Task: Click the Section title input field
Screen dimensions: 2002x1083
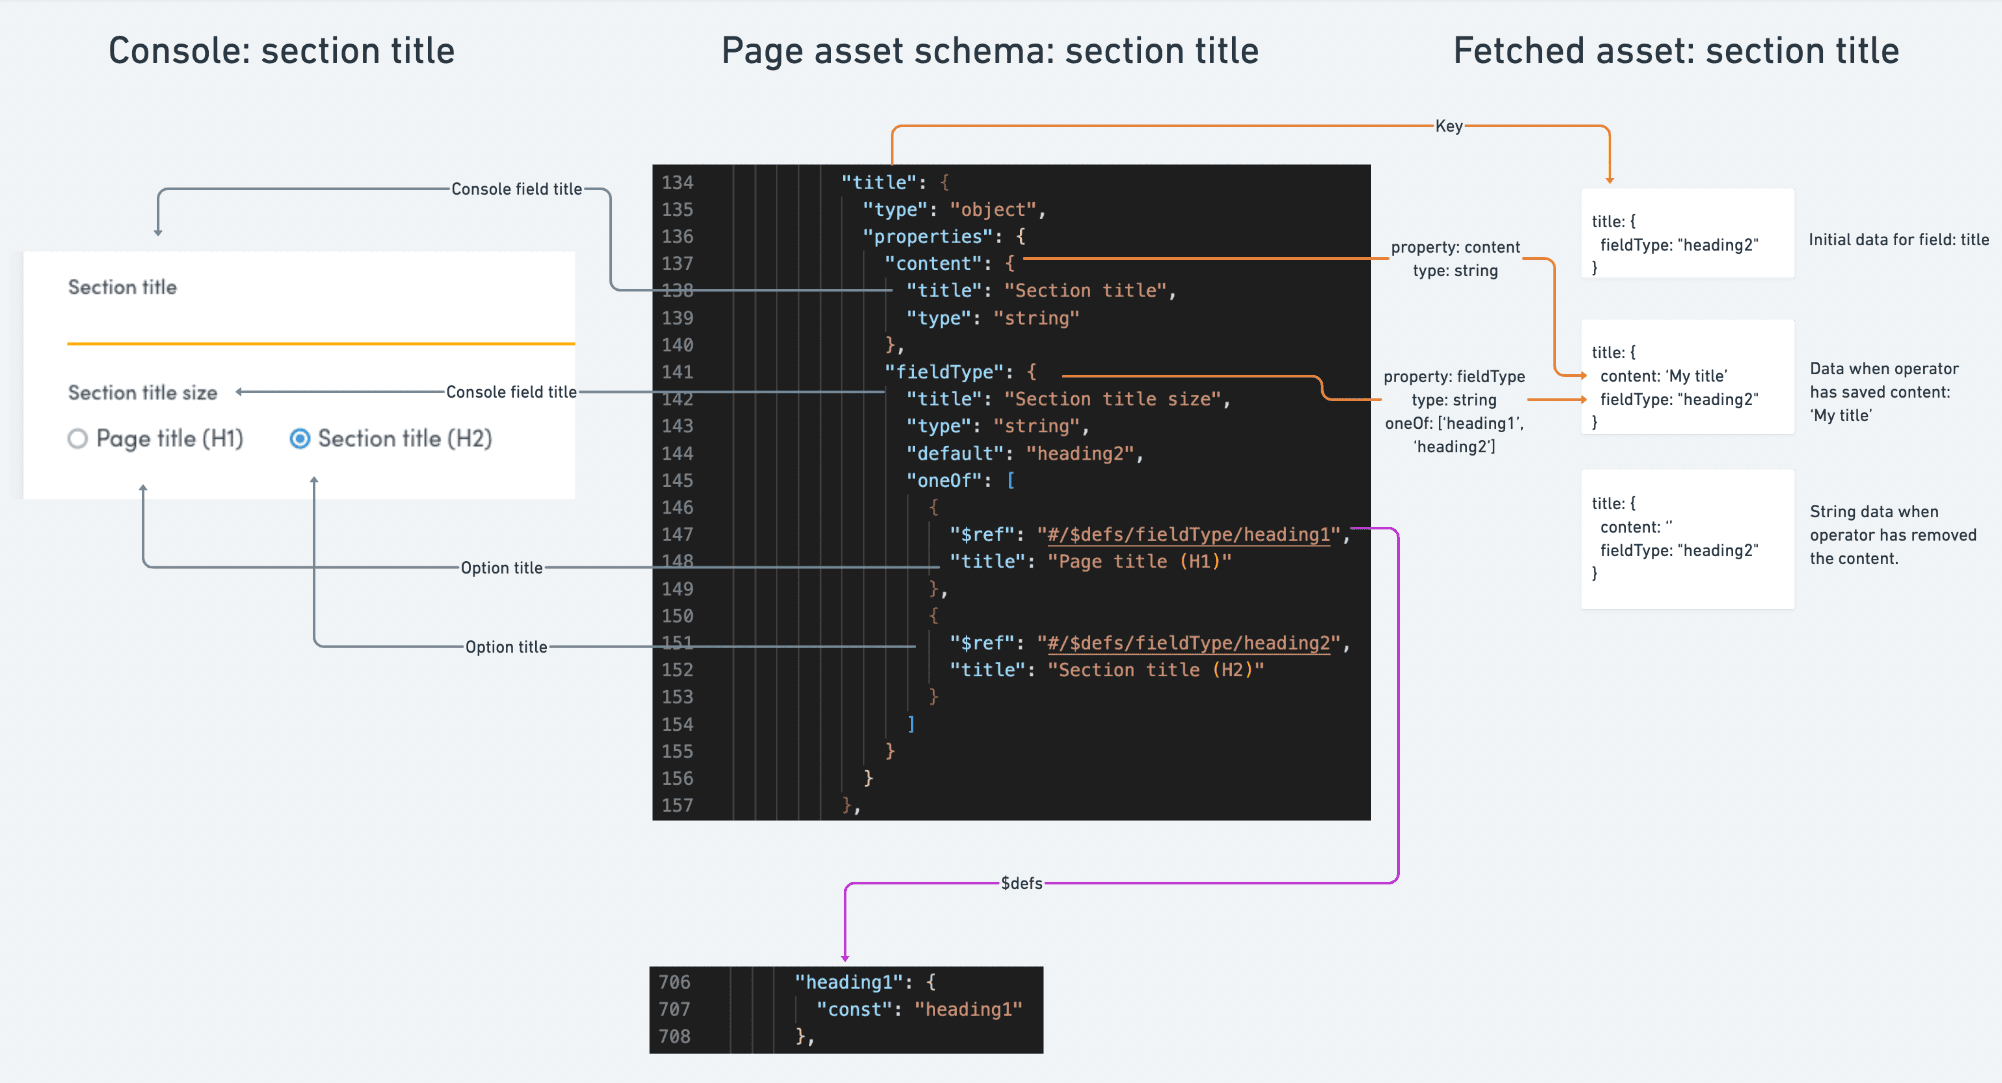Action: (320, 325)
